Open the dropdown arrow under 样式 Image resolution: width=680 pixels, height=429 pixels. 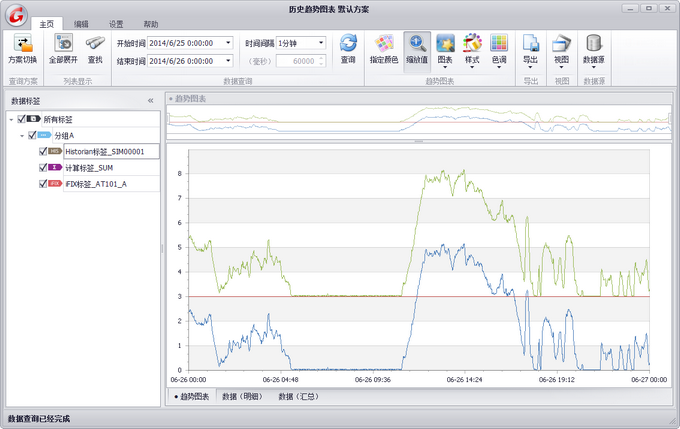point(472,67)
